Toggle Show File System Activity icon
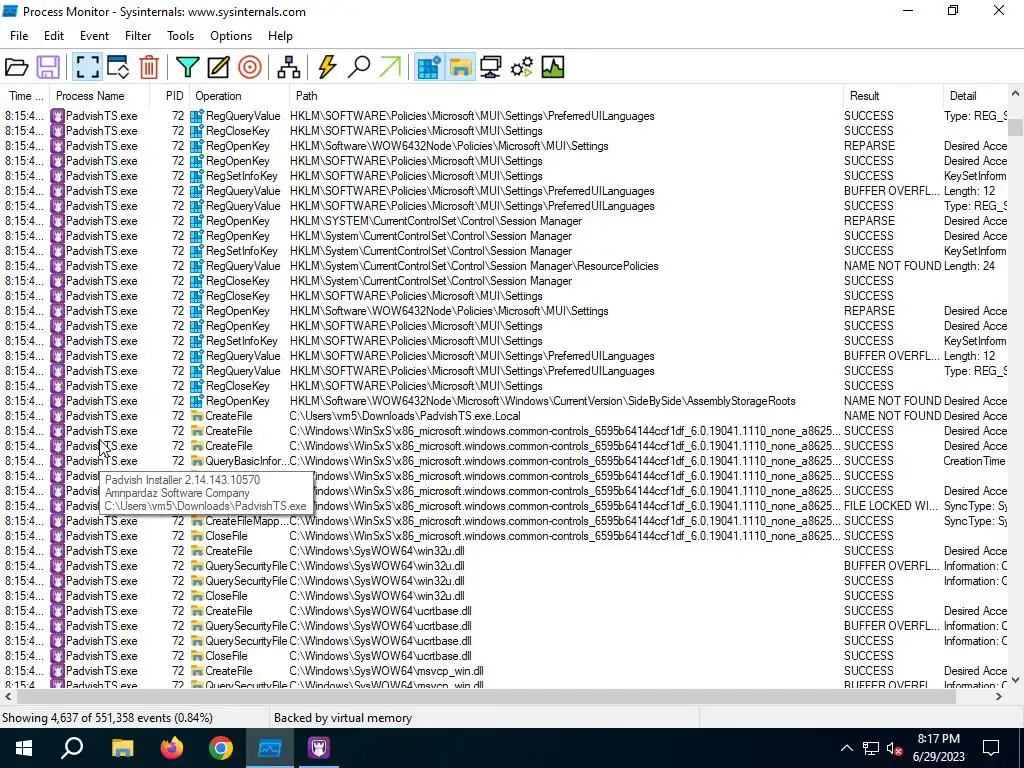1024x768 pixels. pyautogui.click(x=460, y=67)
